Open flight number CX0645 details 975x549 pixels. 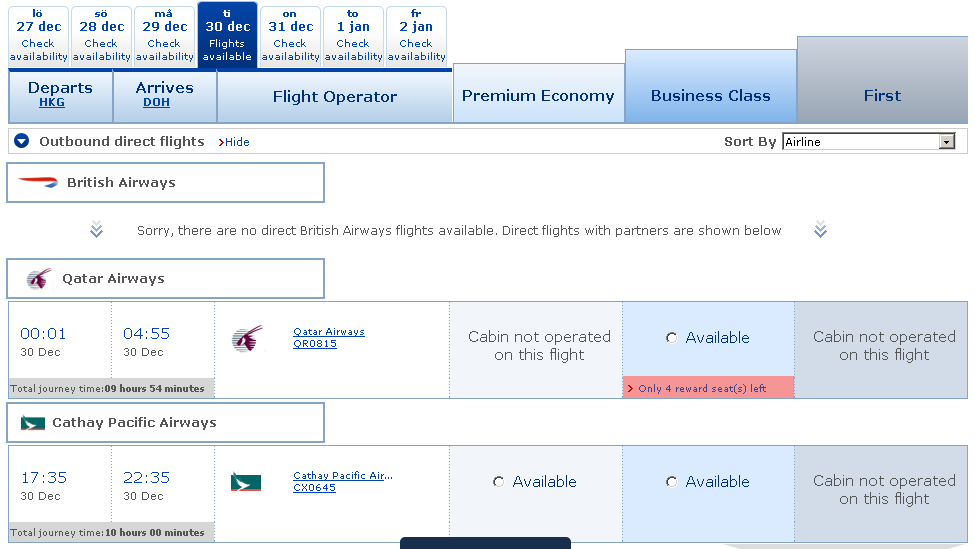click(314, 488)
